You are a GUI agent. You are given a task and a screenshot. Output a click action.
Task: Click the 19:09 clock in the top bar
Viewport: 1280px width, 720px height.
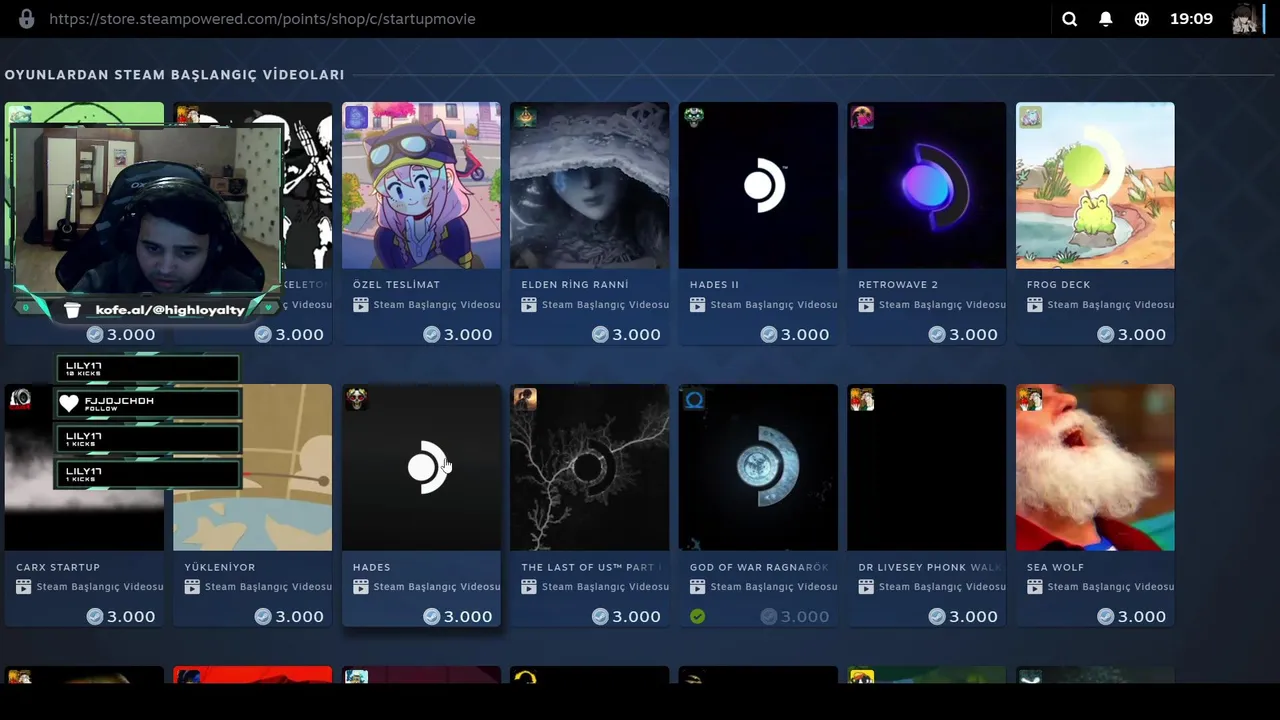(x=1191, y=19)
